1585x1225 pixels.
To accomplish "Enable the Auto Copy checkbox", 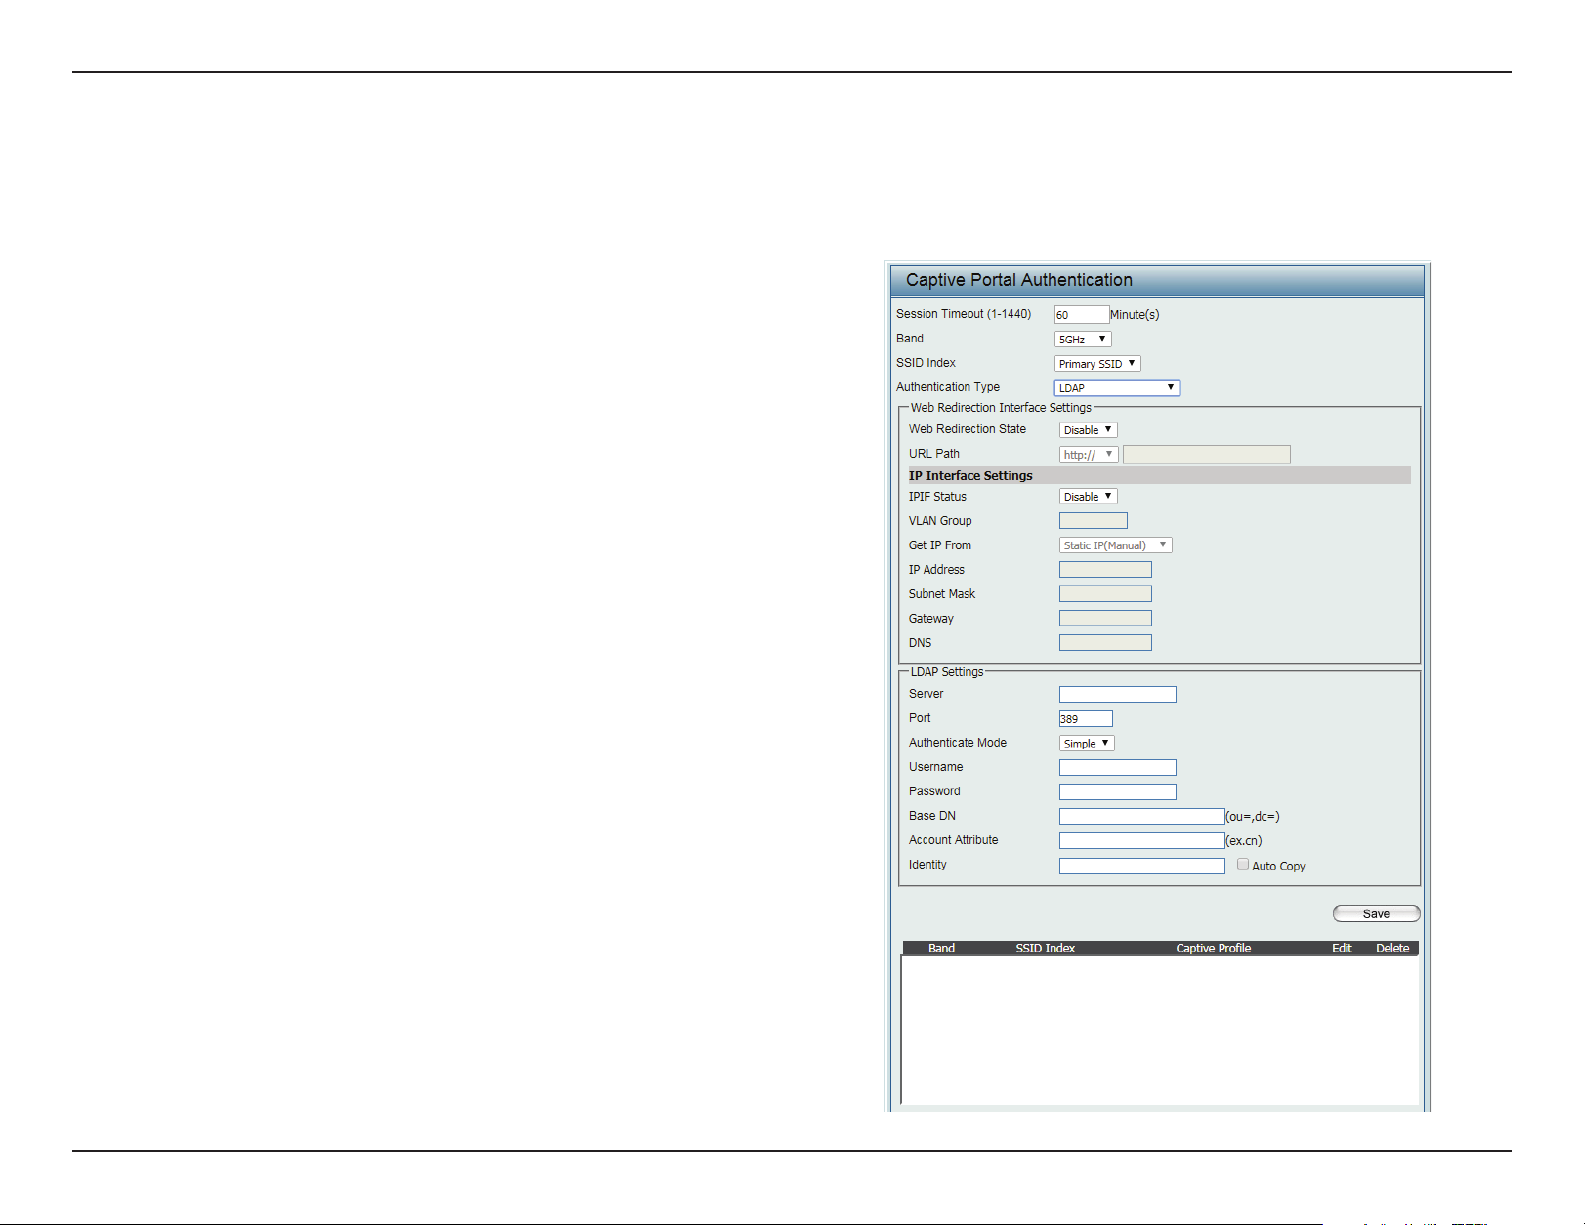I will coord(1243,864).
